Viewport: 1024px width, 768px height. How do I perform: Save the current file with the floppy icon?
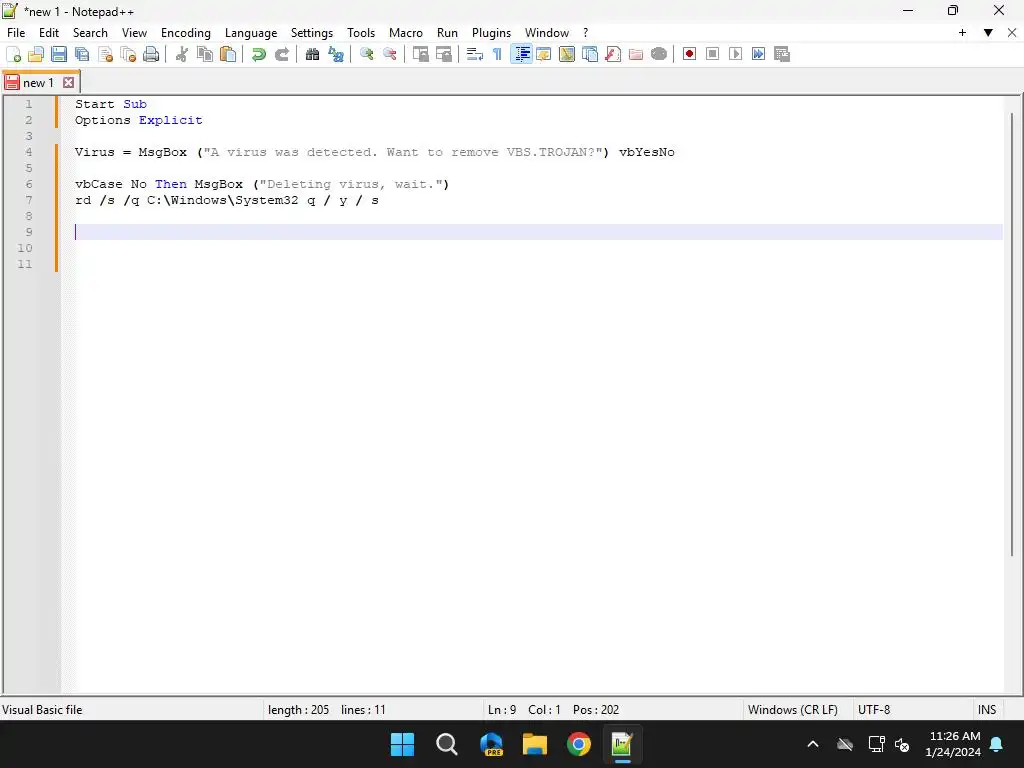(x=59, y=54)
